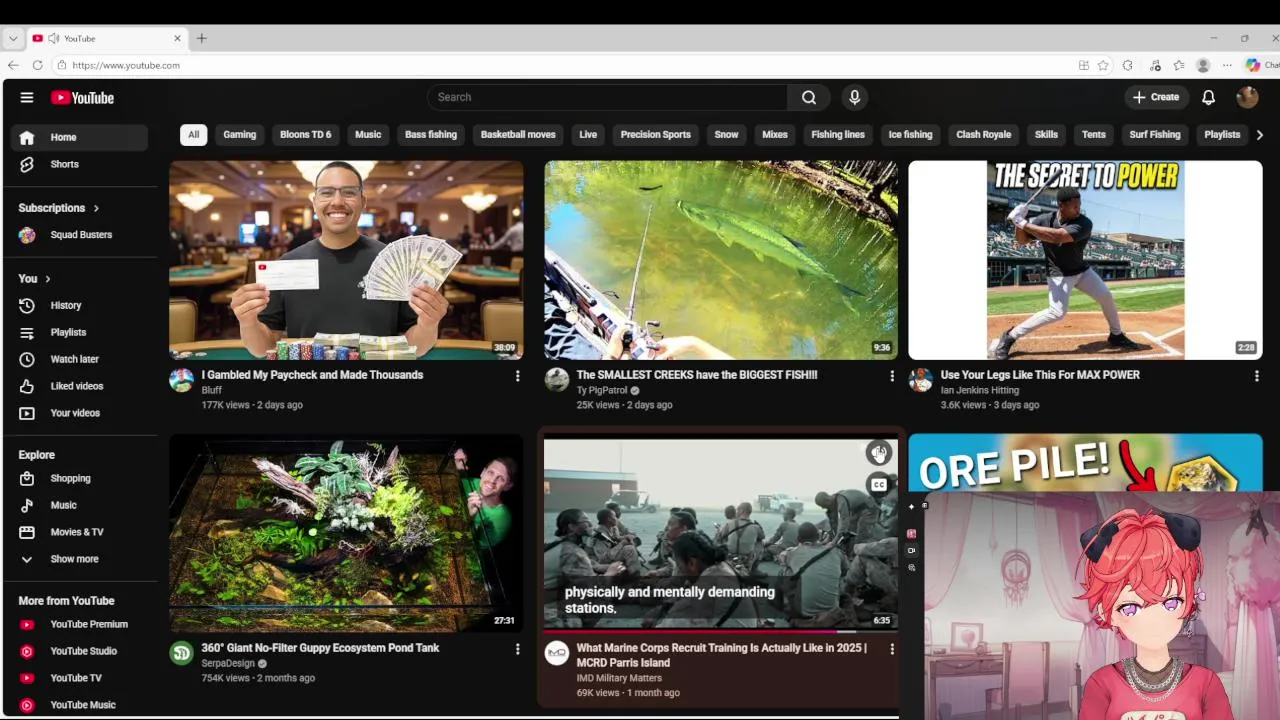The width and height of the screenshot is (1280, 720).
Task: Open the YouTube hamburger guide menu
Action: point(27,98)
